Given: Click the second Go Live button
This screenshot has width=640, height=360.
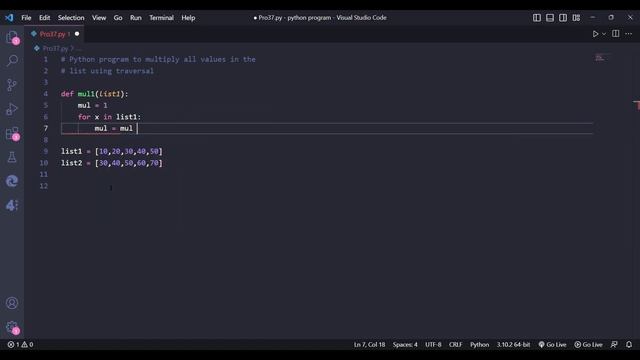Looking at the screenshot, I should (x=588, y=344).
